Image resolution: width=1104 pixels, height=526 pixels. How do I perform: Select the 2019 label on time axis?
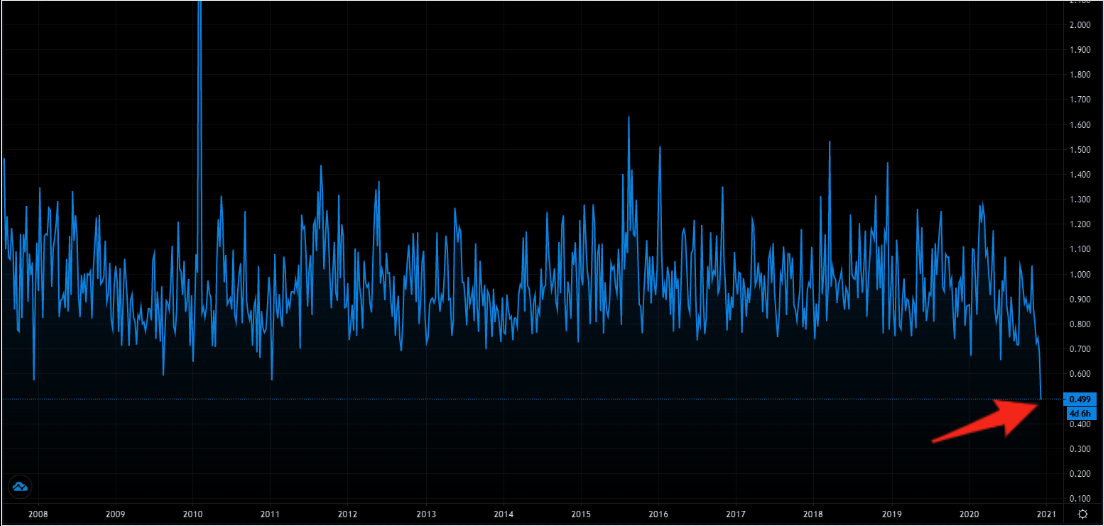[x=892, y=515]
